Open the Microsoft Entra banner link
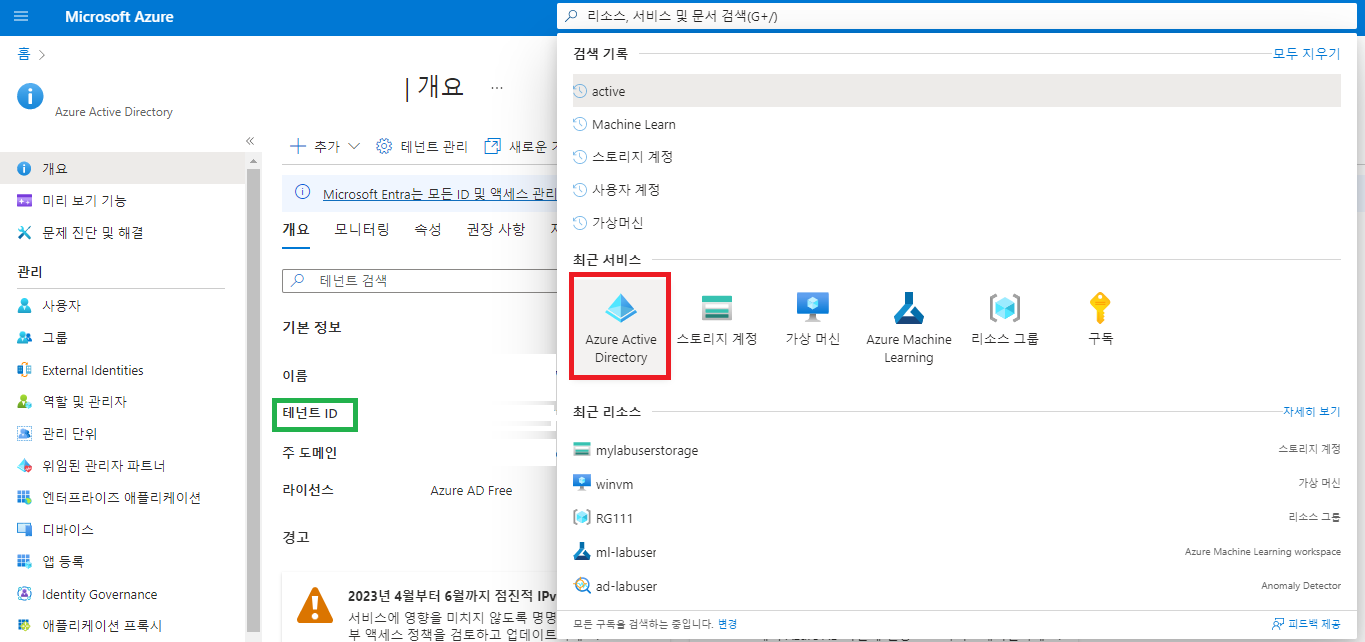Screen dimensions: 1365x642 pyautogui.click(x=440, y=193)
